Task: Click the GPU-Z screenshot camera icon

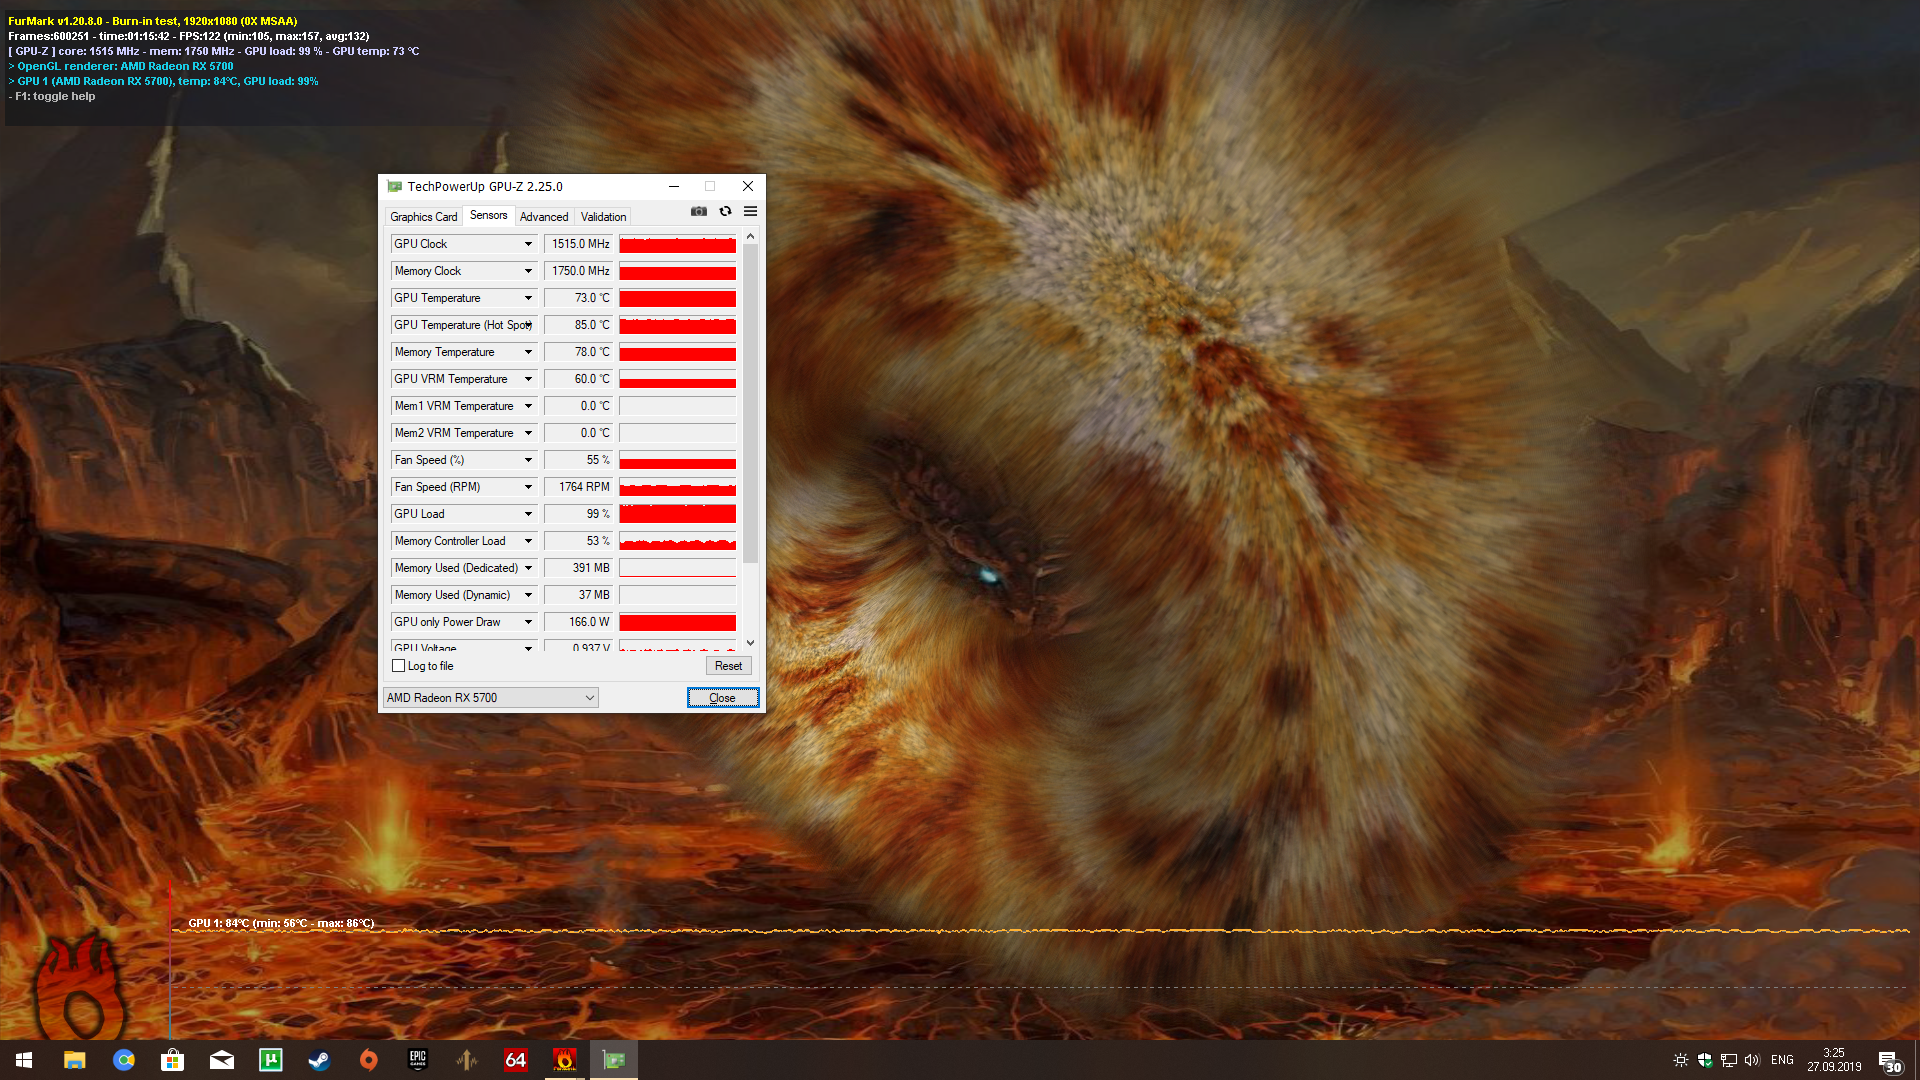Action: point(699,212)
